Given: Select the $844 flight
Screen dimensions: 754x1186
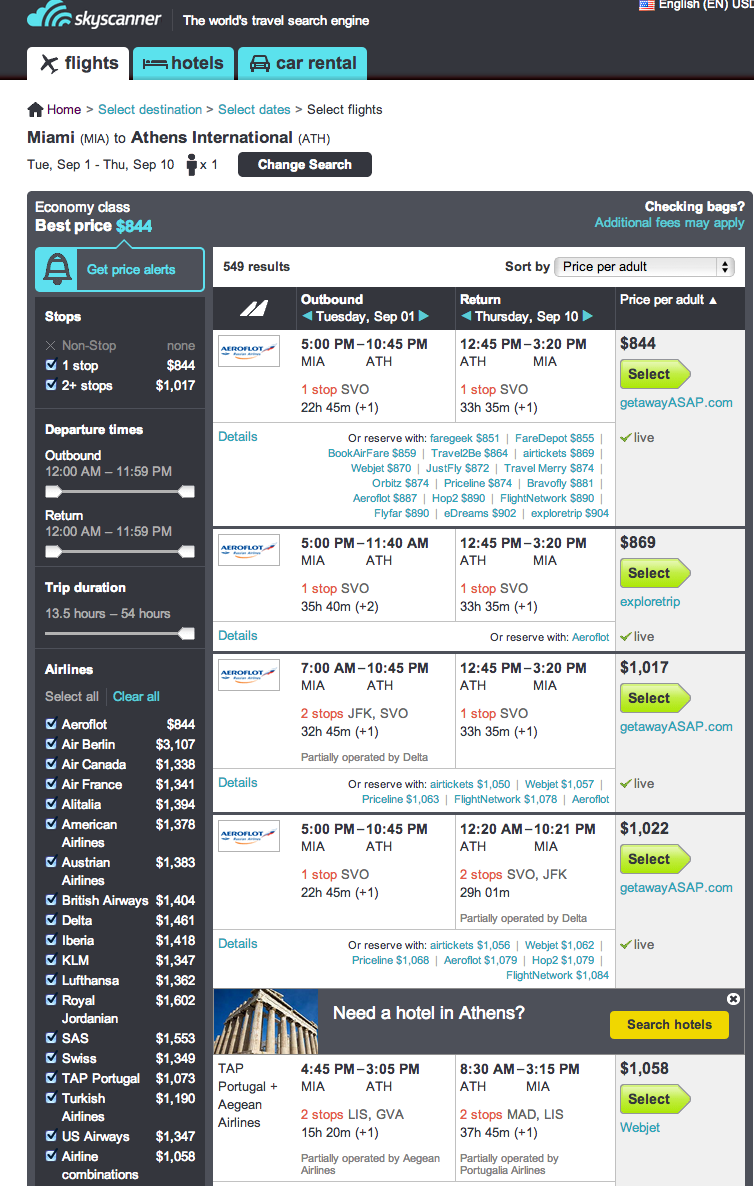Looking at the screenshot, I should pos(654,374).
